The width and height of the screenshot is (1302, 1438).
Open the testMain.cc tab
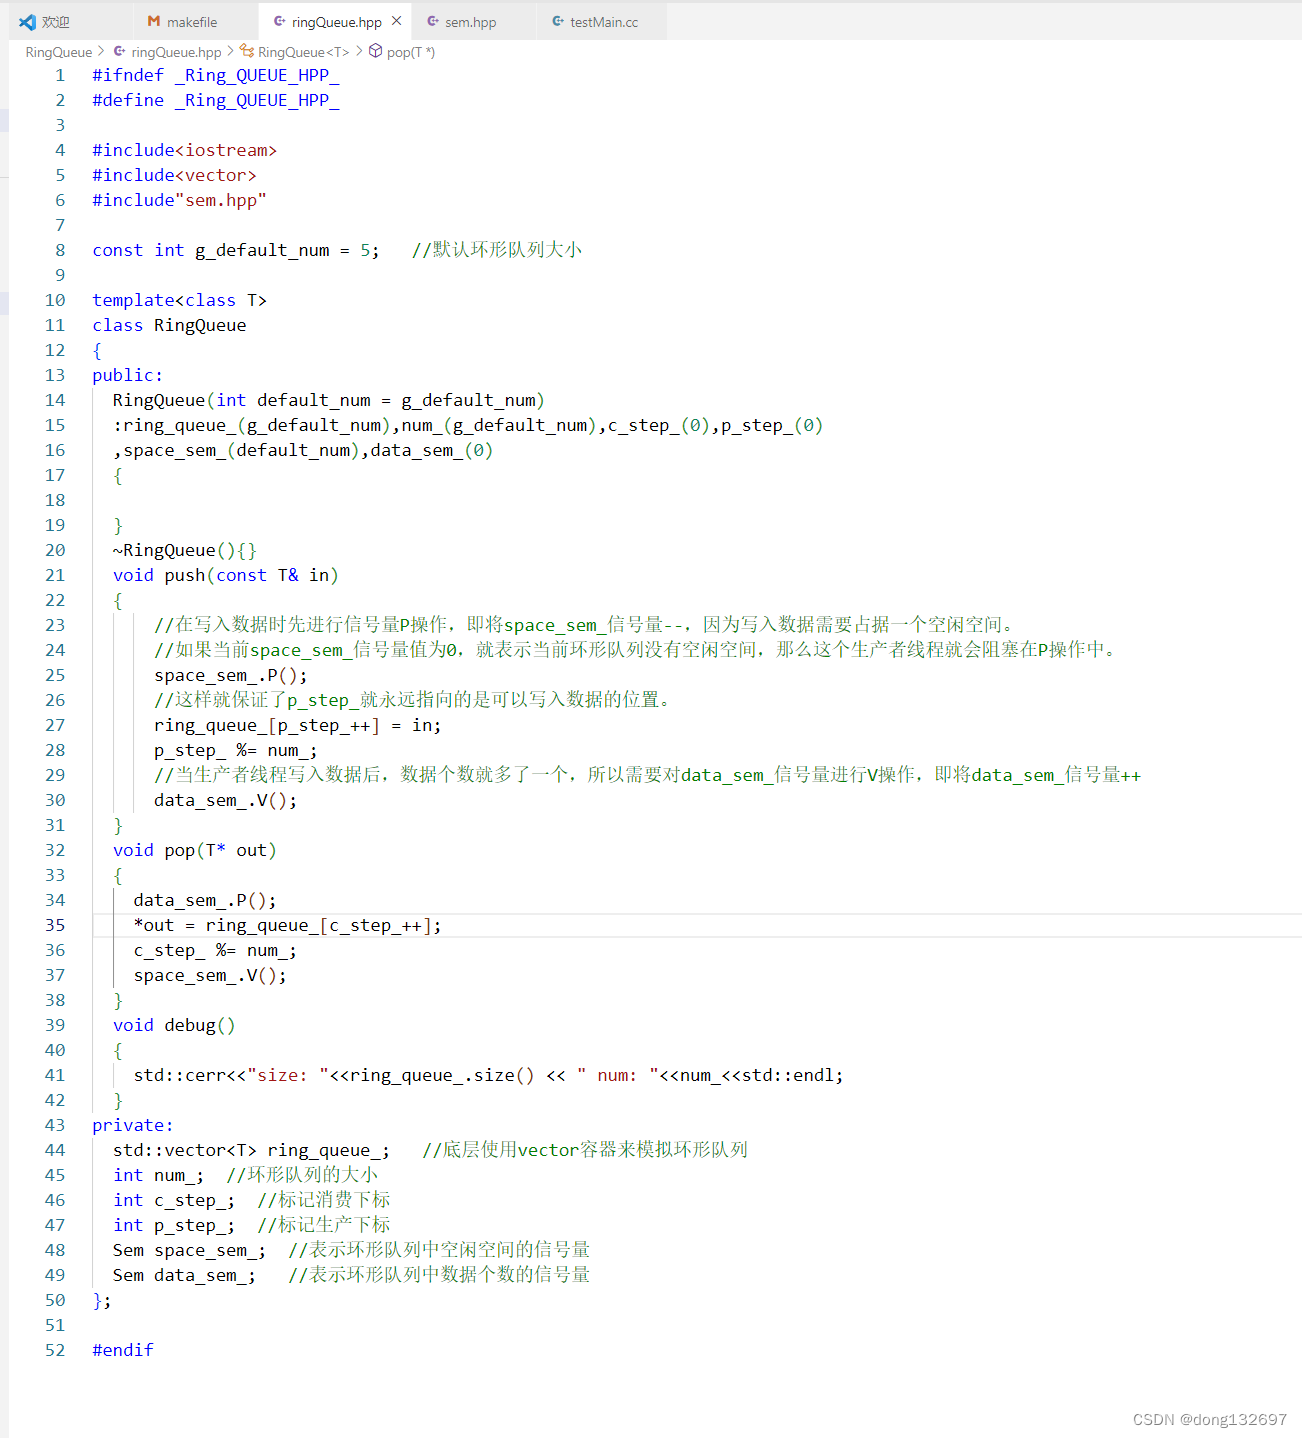pos(603,22)
